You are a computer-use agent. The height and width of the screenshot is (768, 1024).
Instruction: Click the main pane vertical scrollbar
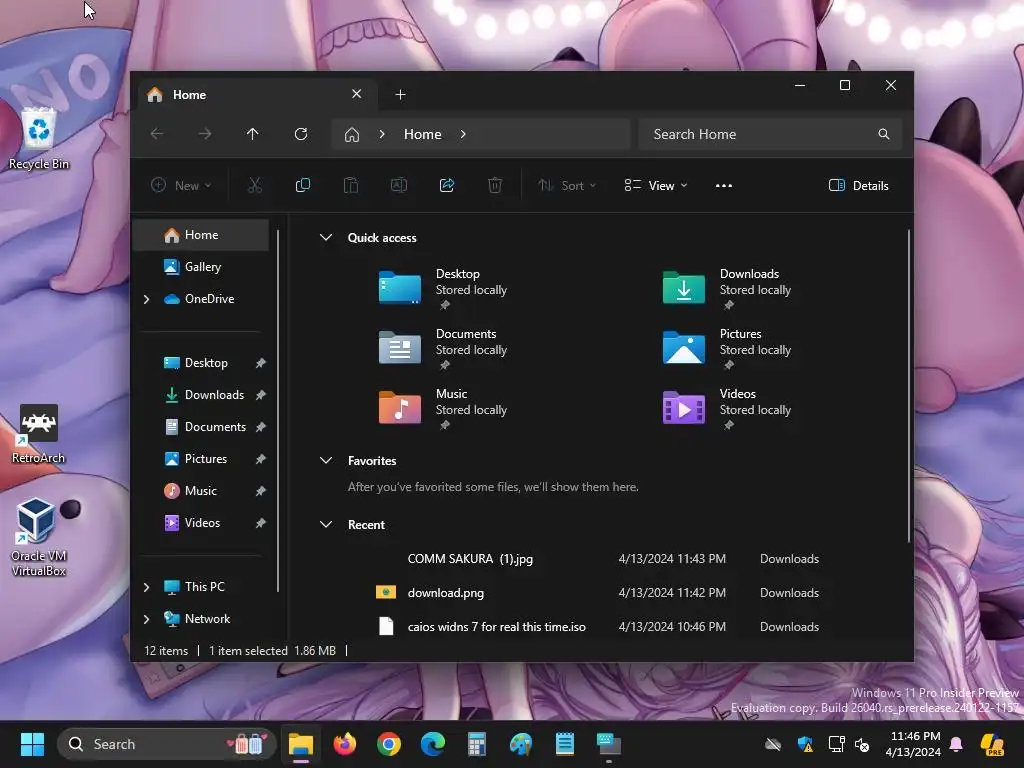(908, 385)
